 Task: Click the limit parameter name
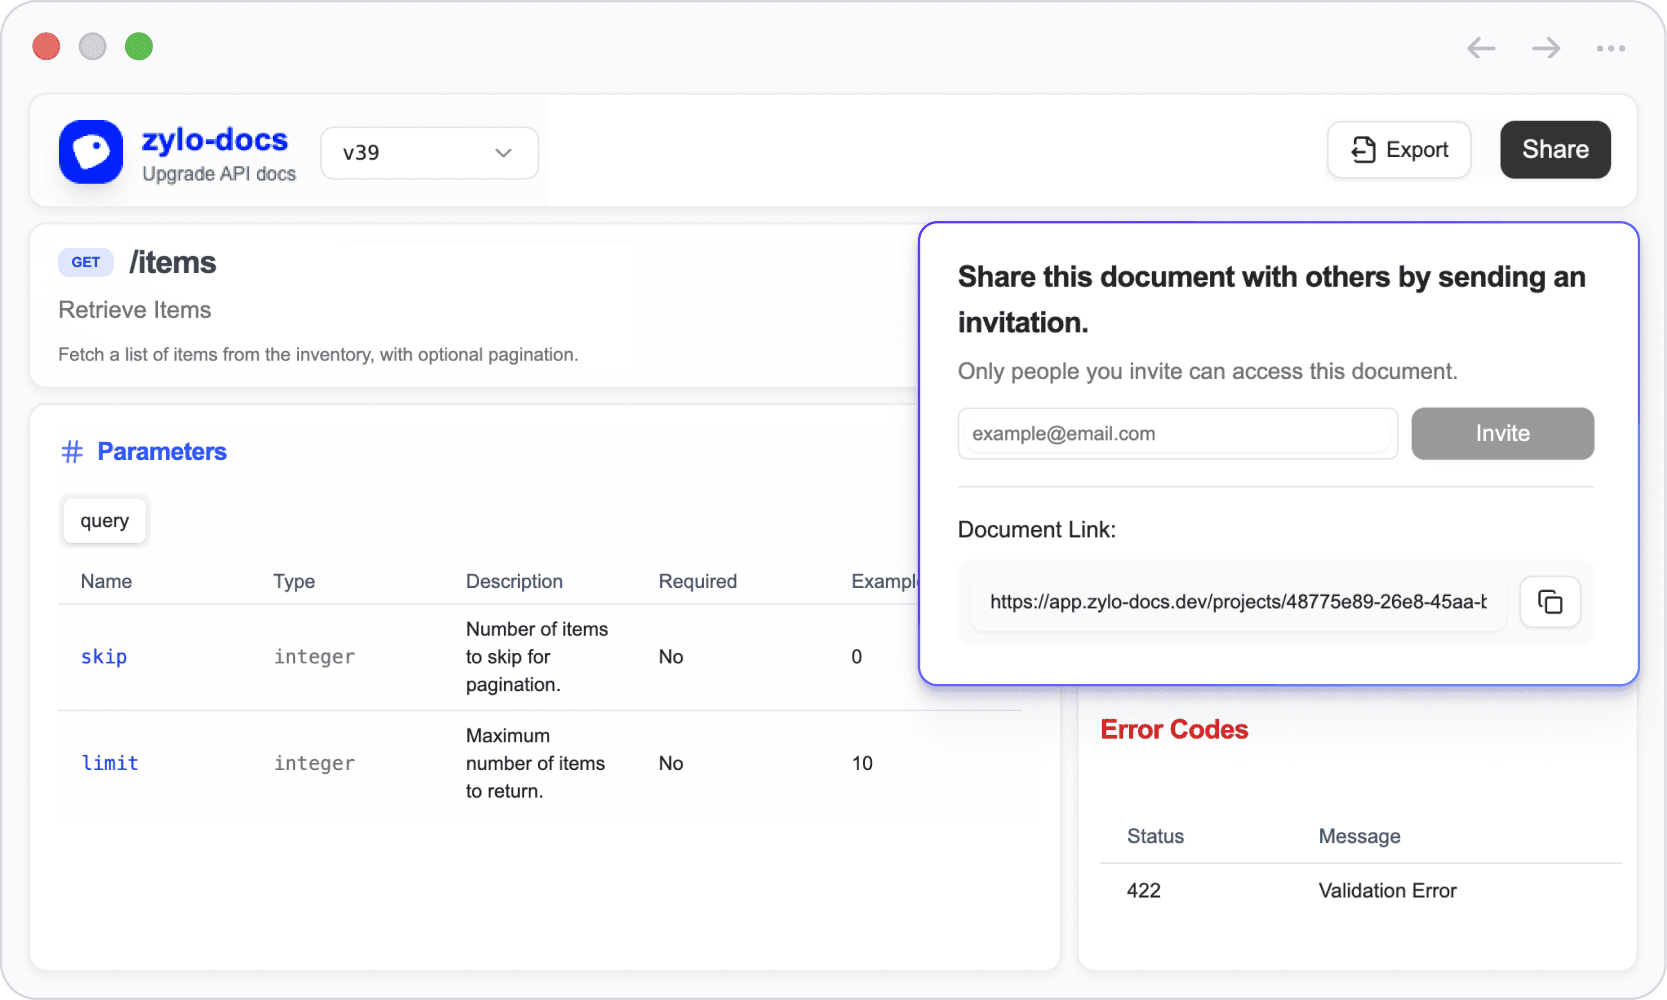(x=110, y=763)
